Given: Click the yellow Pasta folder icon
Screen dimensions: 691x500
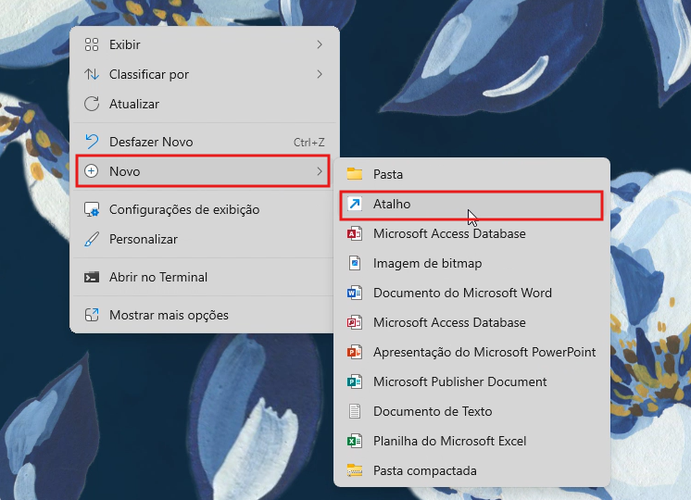Looking at the screenshot, I should tap(354, 174).
